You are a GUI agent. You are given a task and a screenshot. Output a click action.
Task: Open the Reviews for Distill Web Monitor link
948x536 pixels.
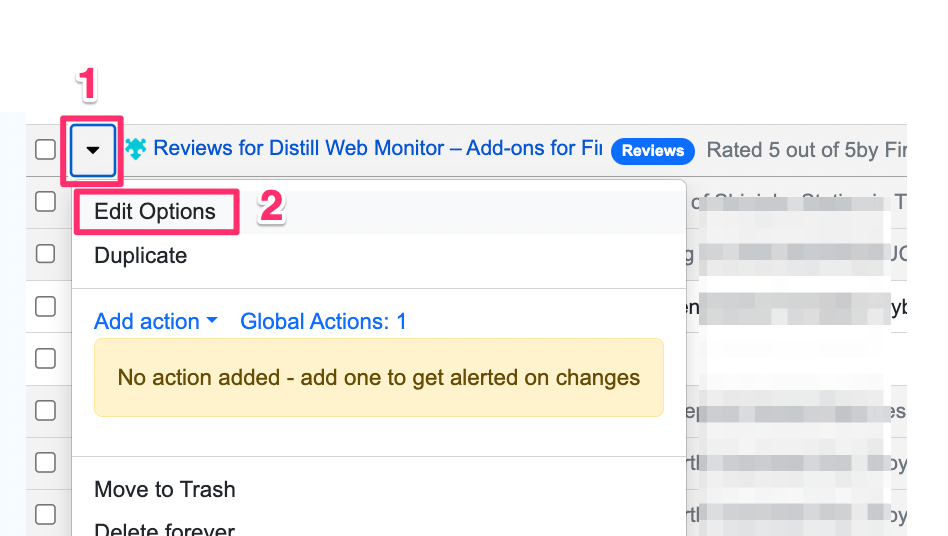click(378, 149)
